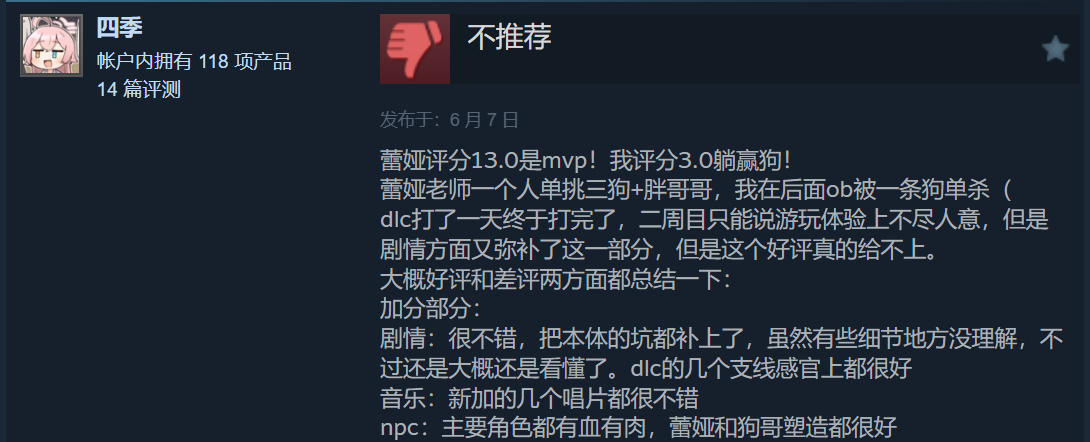Click the line starting 过还是大概还是看懂了

tap(646, 369)
